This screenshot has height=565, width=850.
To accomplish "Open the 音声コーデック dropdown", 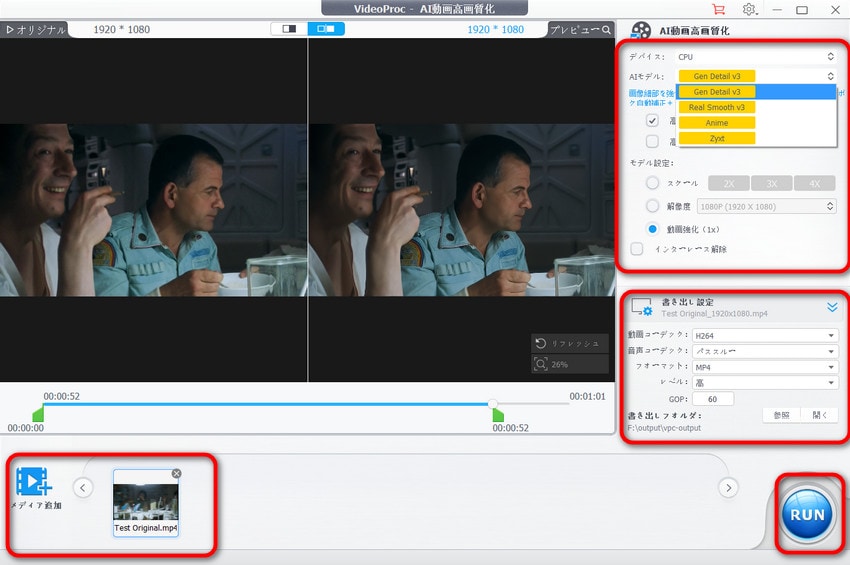I will click(765, 351).
